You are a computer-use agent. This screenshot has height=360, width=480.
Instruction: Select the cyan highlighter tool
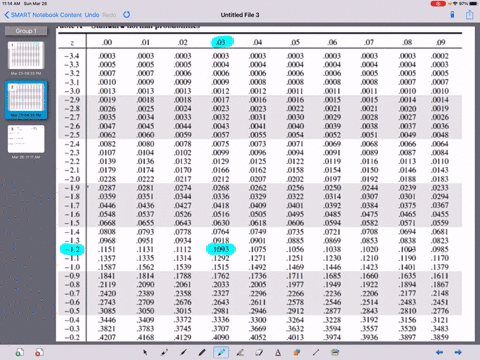[221, 352]
